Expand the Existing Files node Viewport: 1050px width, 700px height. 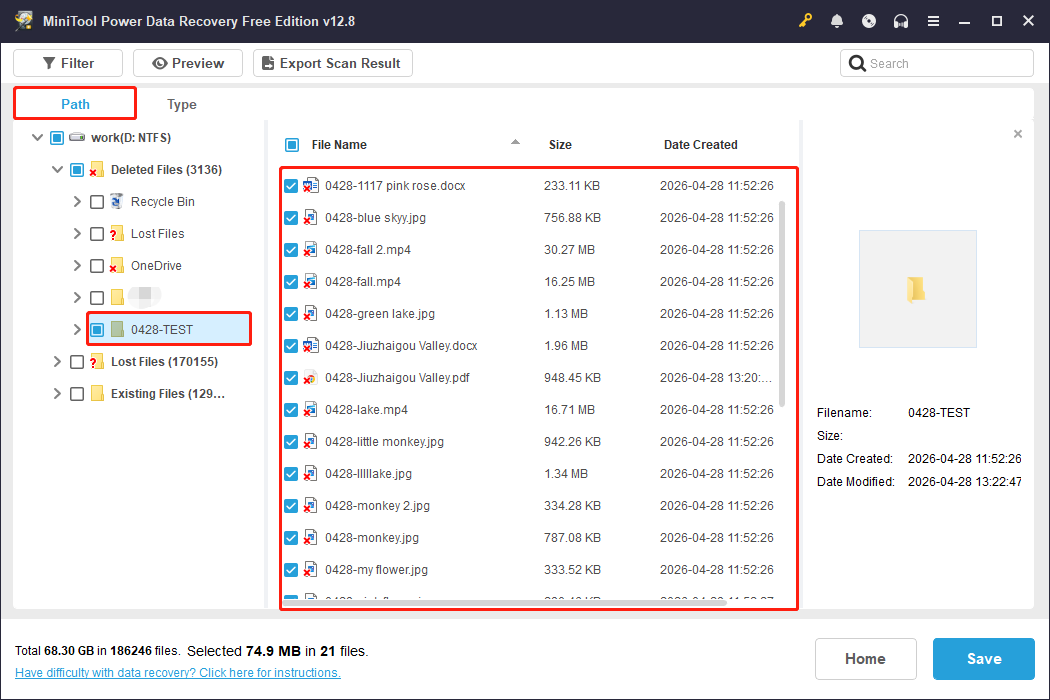click(57, 394)
